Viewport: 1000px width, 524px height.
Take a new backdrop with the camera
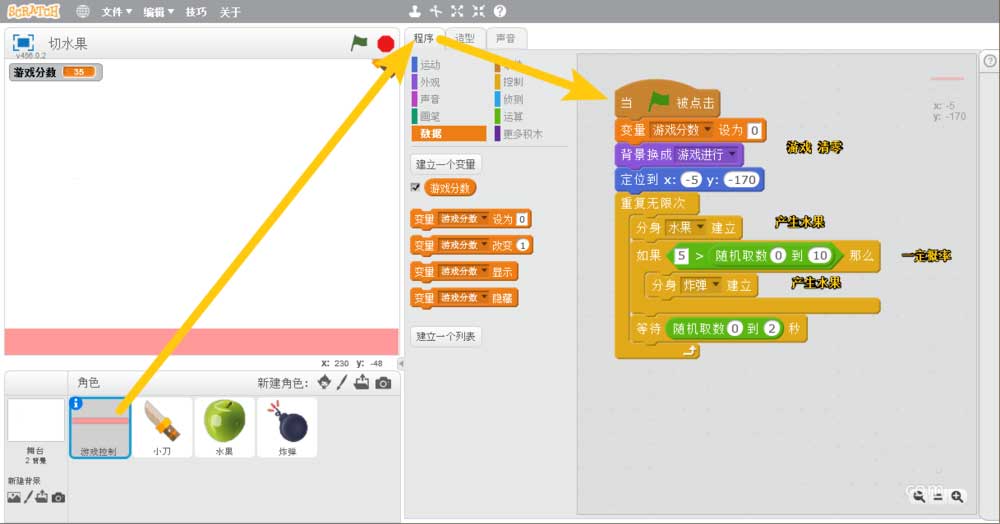(58, 497)
